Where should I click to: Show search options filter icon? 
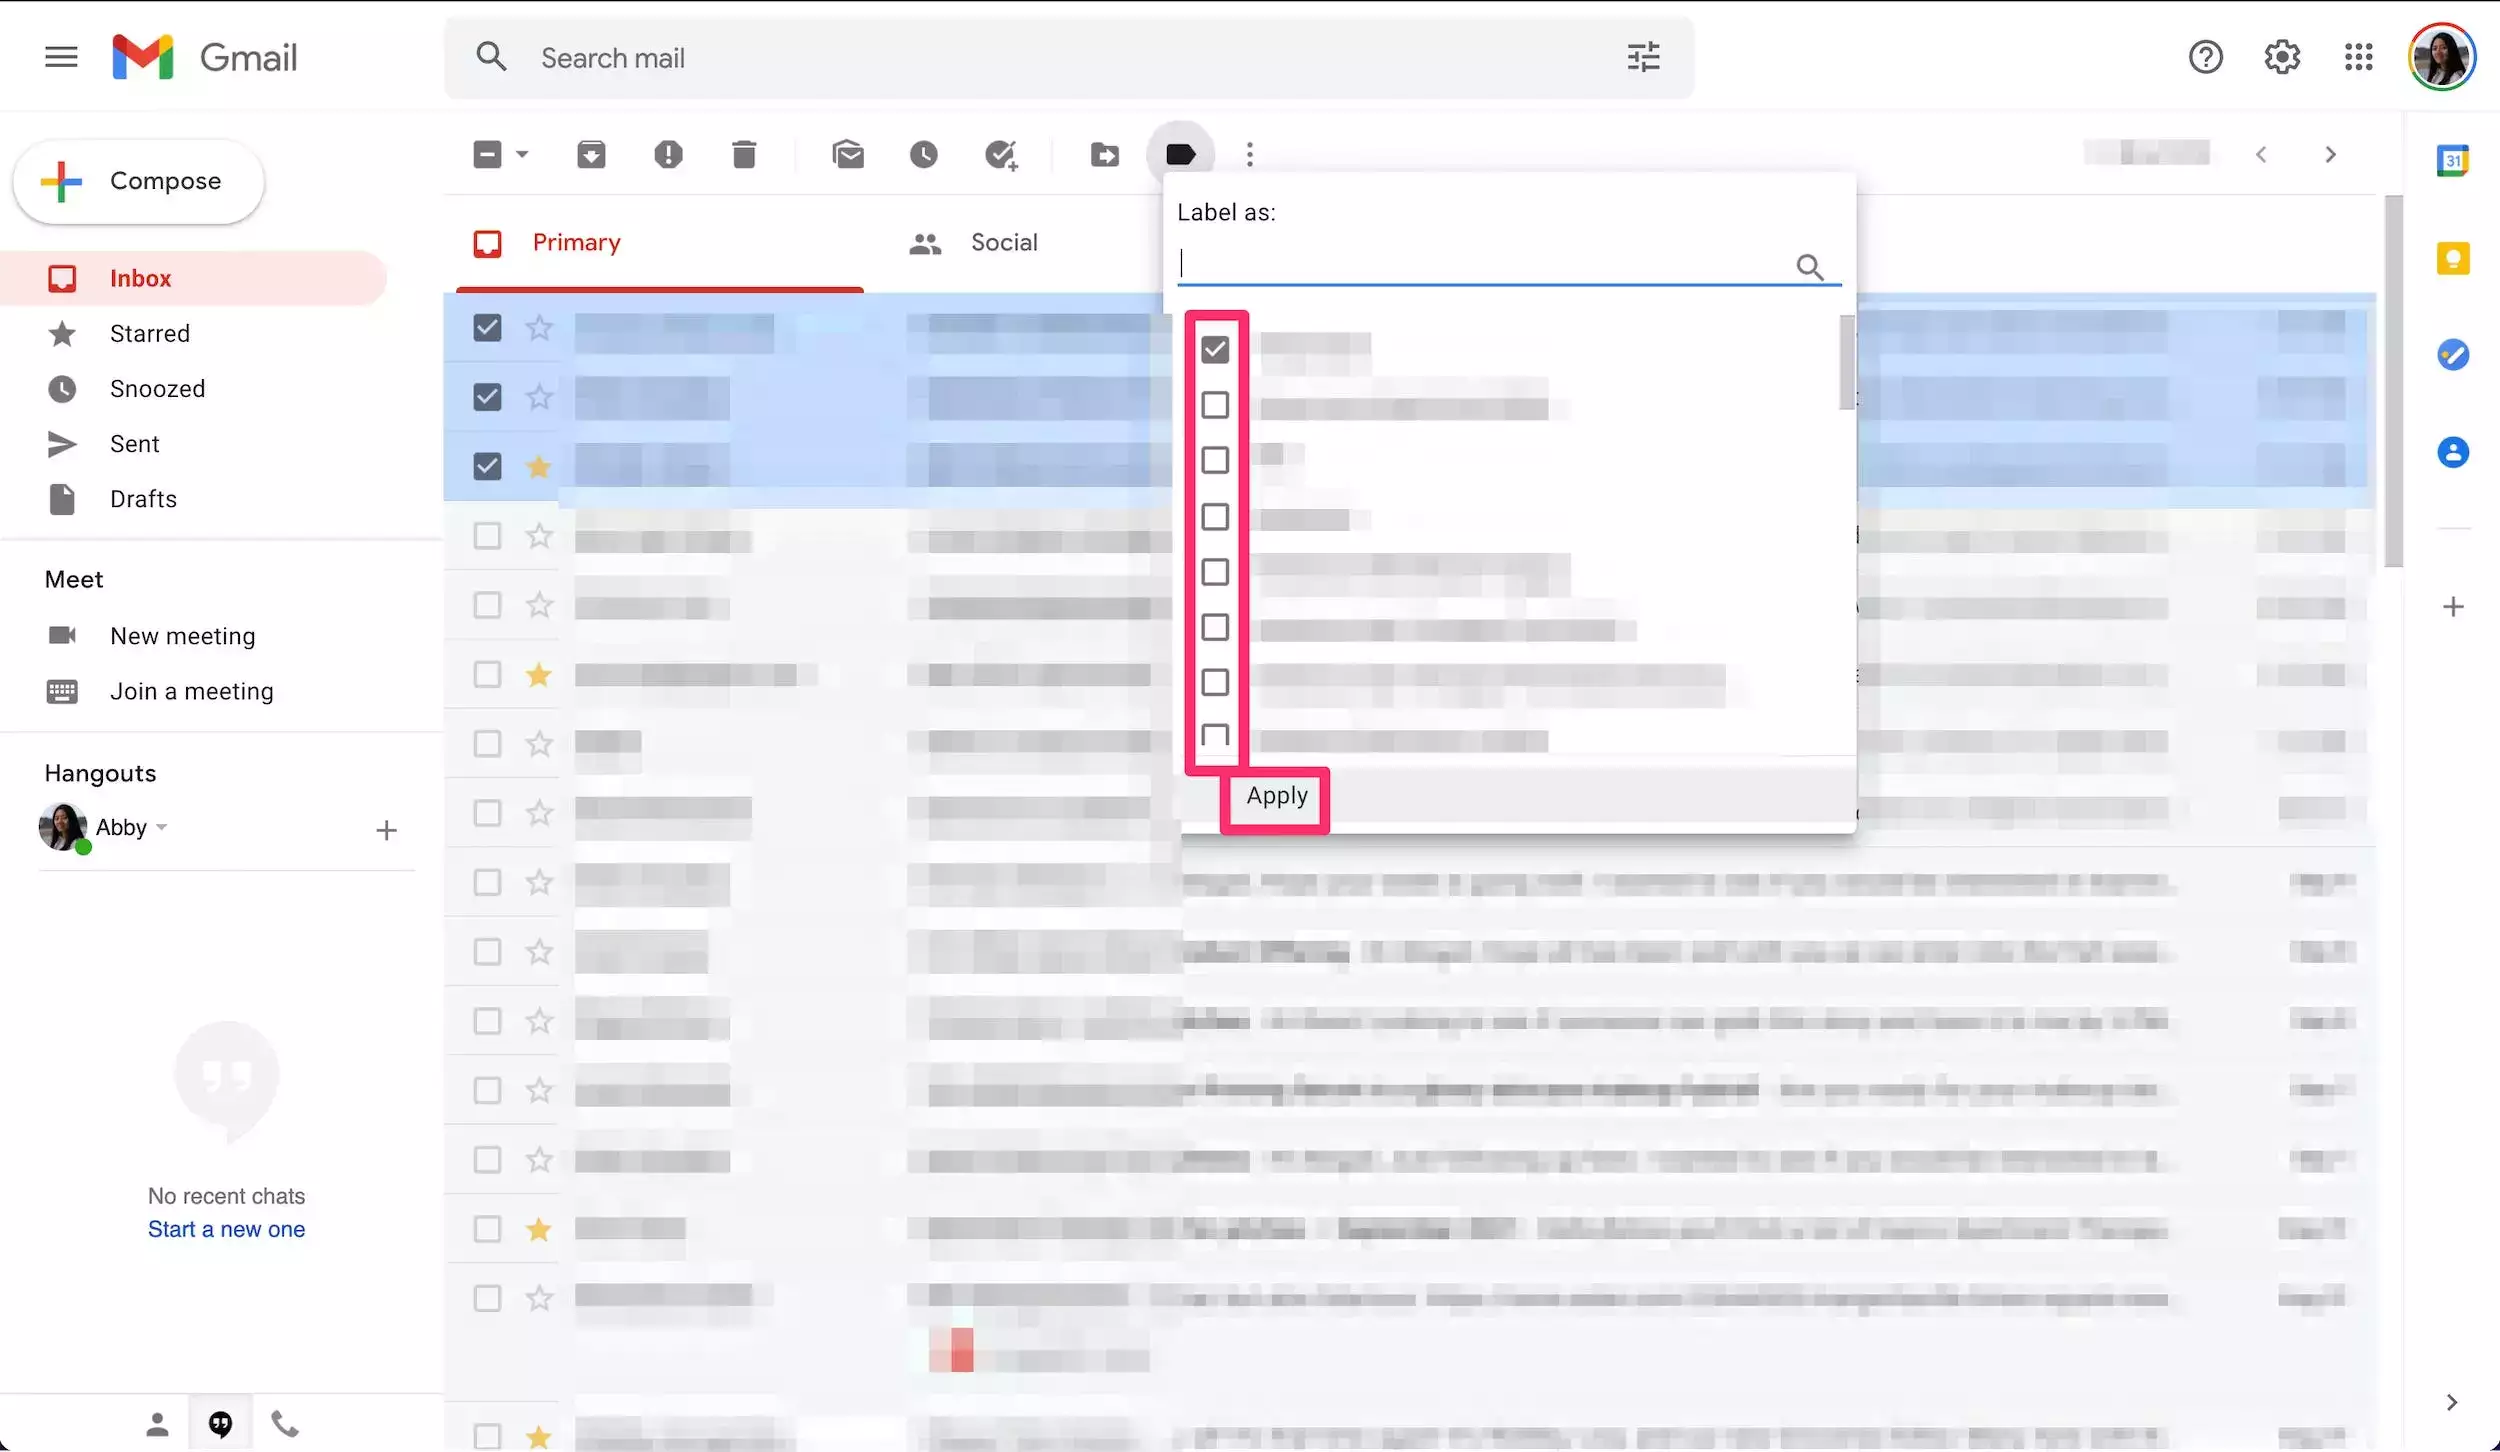click(x=1643, y=58)
